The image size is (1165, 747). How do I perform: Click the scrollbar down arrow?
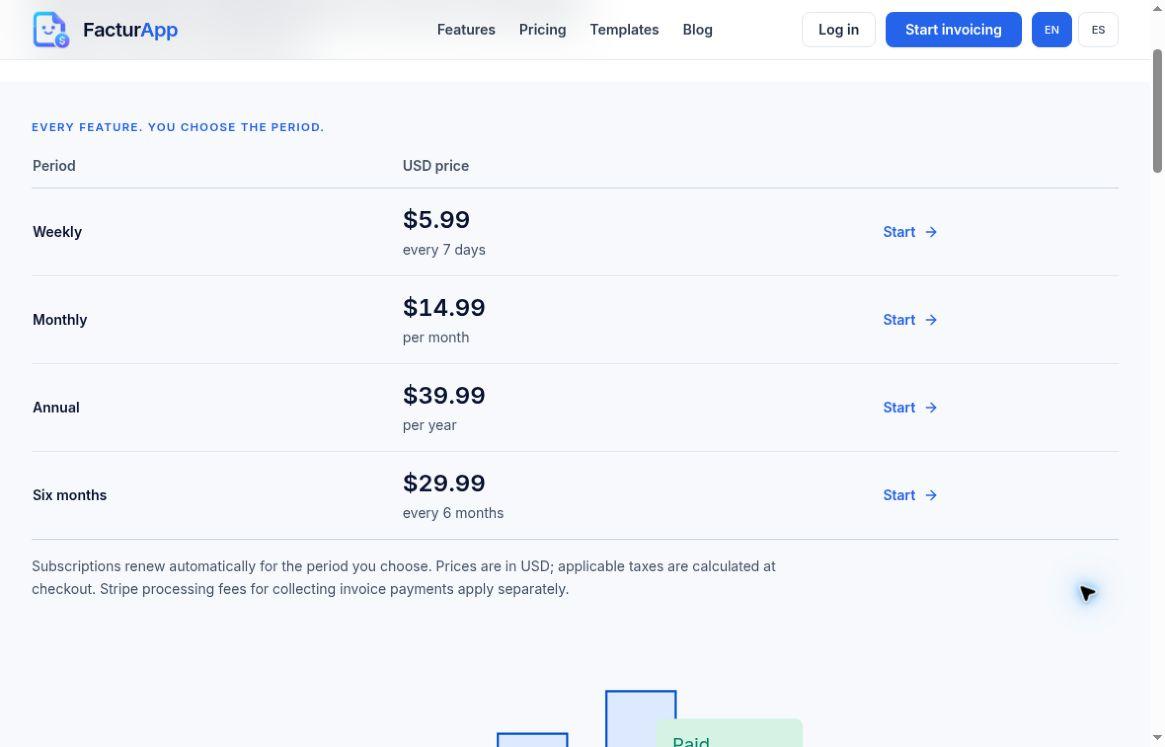click(x=1157, y=738)
